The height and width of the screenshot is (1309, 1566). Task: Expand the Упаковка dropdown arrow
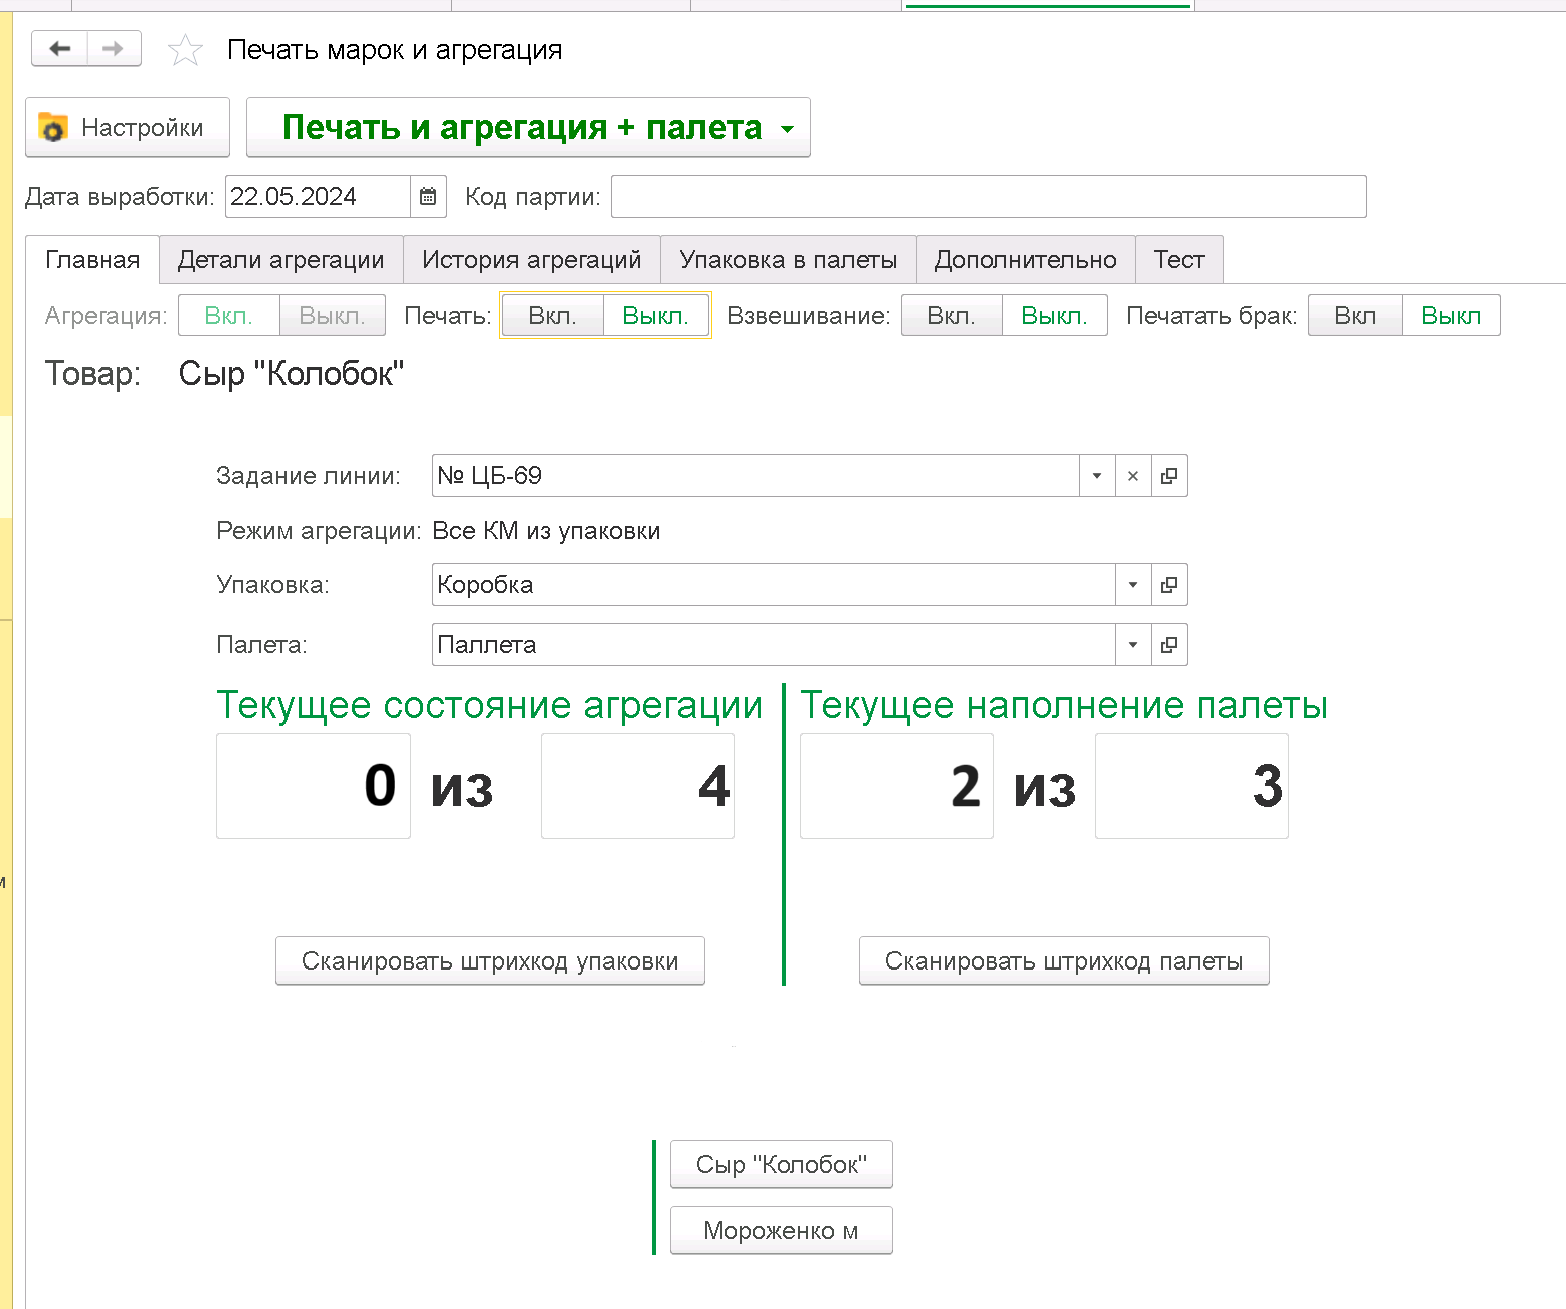coord(1133,585)
